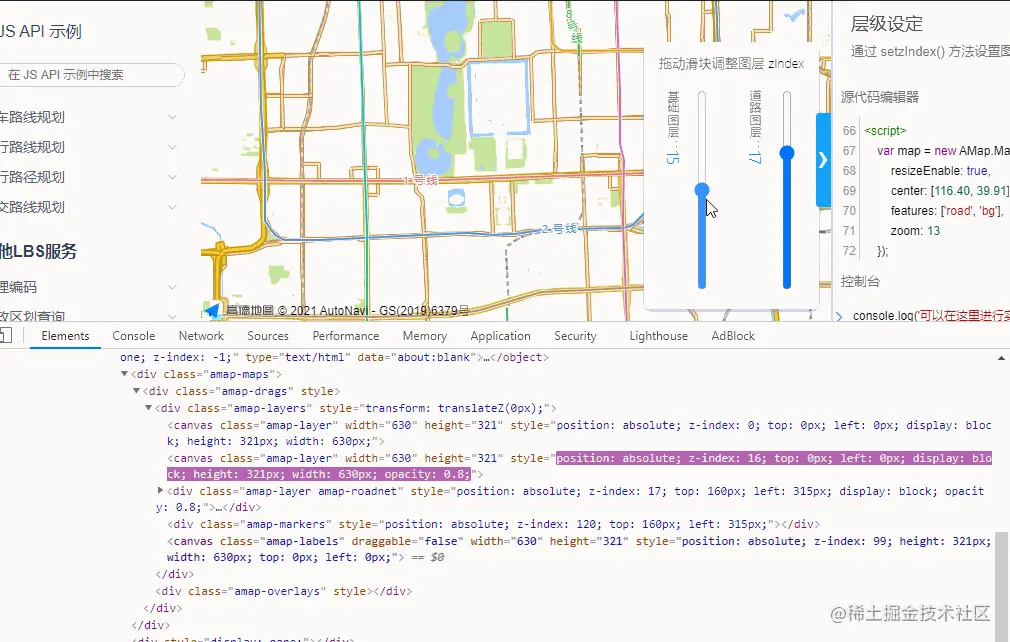Open the Security tab
The height and width of the screenshot is (642, 1010).
tap(575, 335)
